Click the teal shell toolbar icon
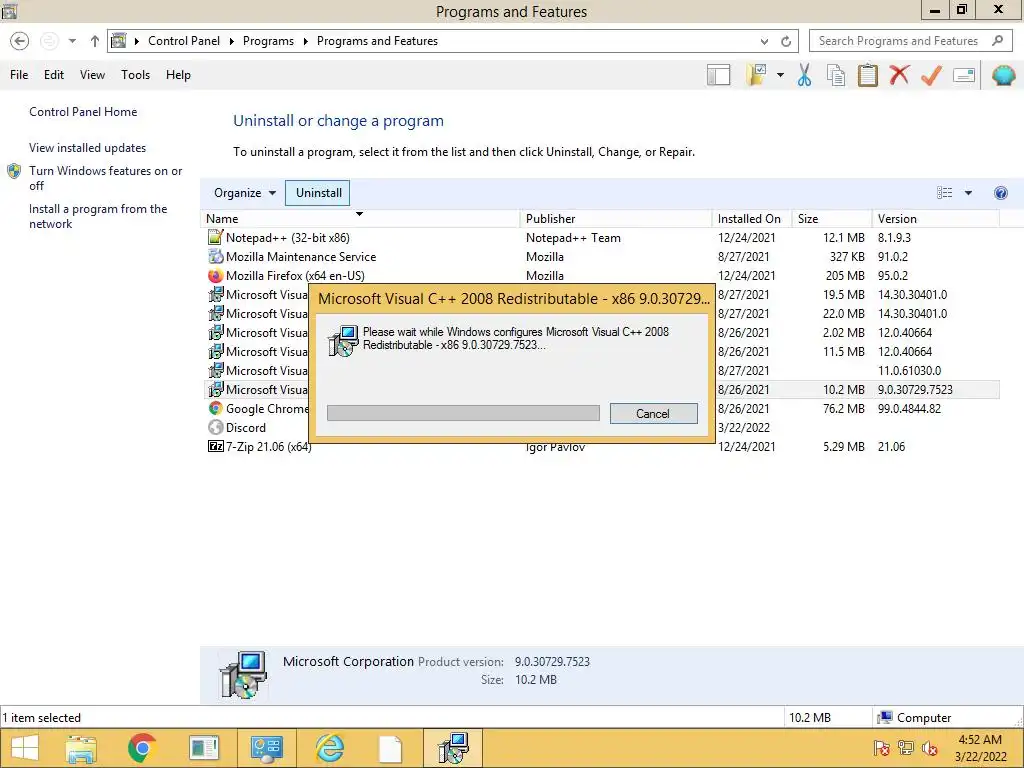 point(1003,75)
